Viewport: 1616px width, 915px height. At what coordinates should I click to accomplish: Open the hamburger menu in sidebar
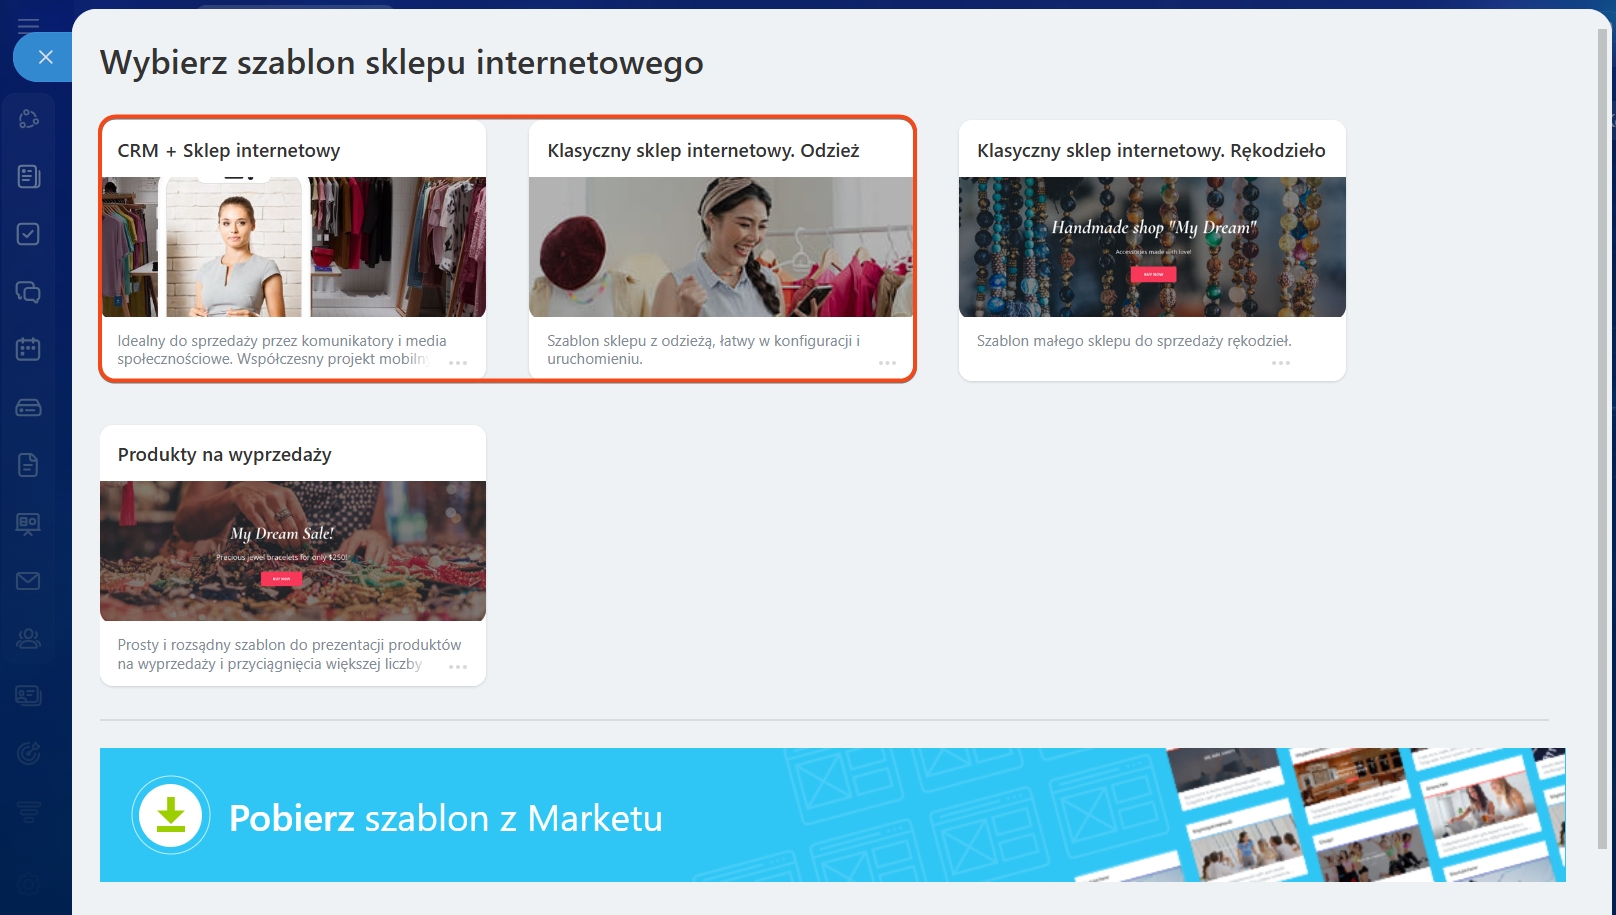28,24
